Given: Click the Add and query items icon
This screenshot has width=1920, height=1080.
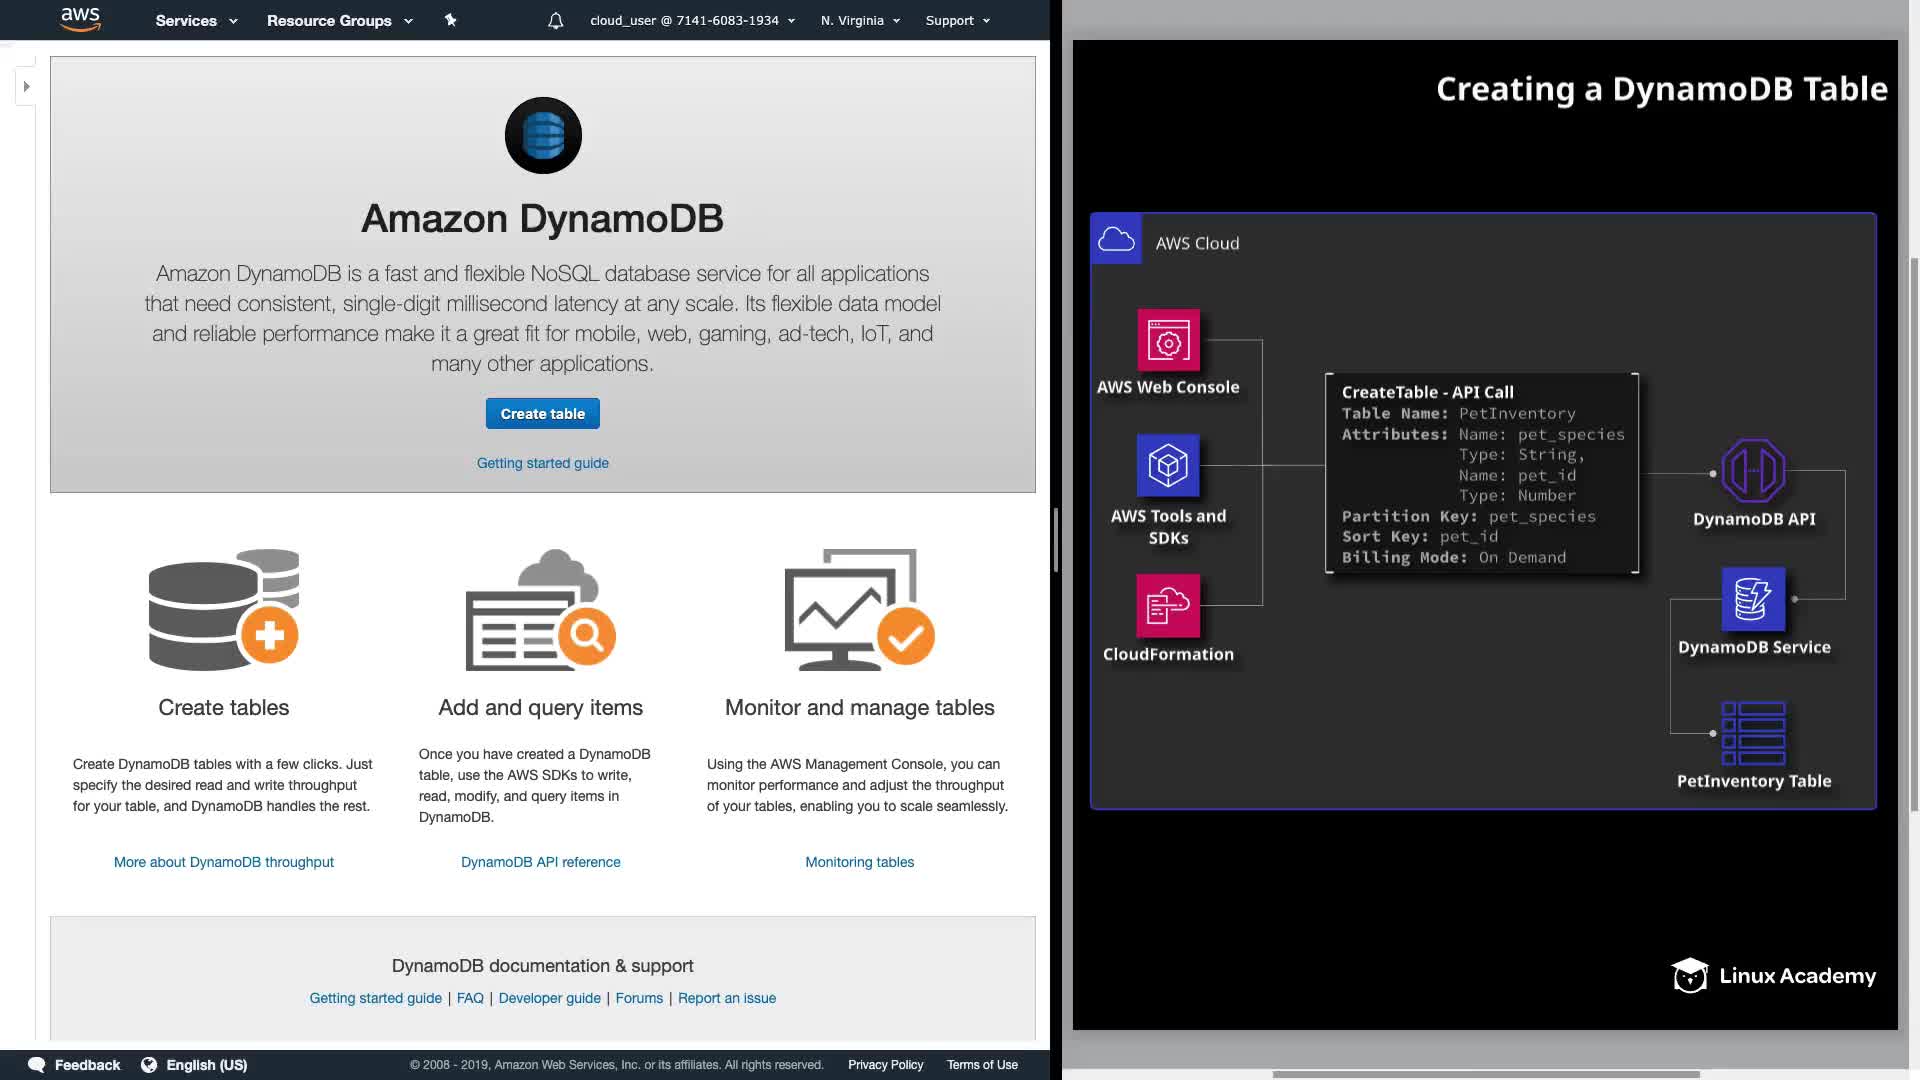Looking at the screenshot, I should click(541, 609).
